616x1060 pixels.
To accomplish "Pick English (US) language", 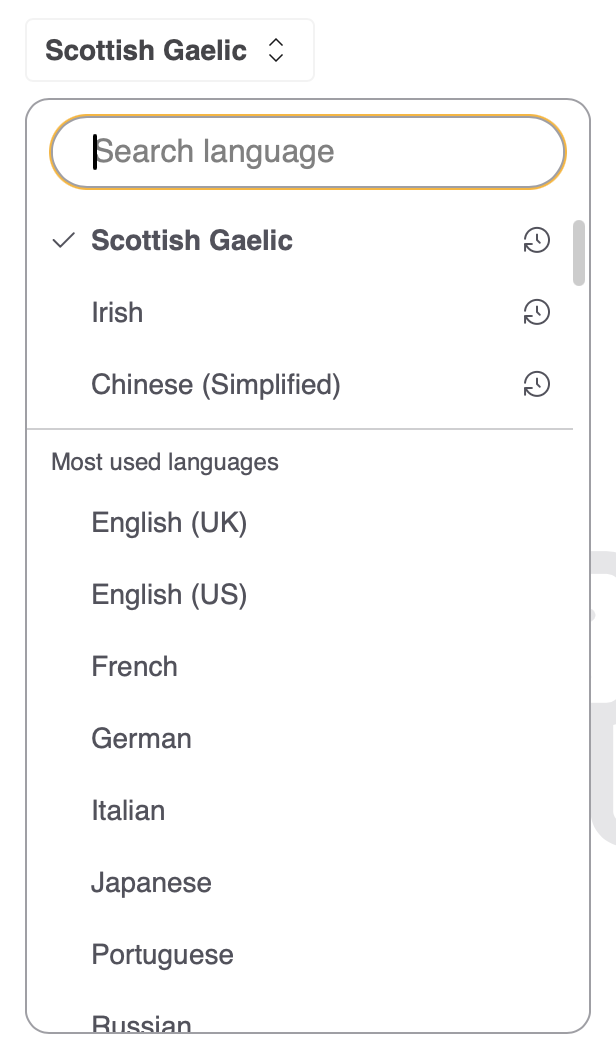I will [x=169, y=595].
